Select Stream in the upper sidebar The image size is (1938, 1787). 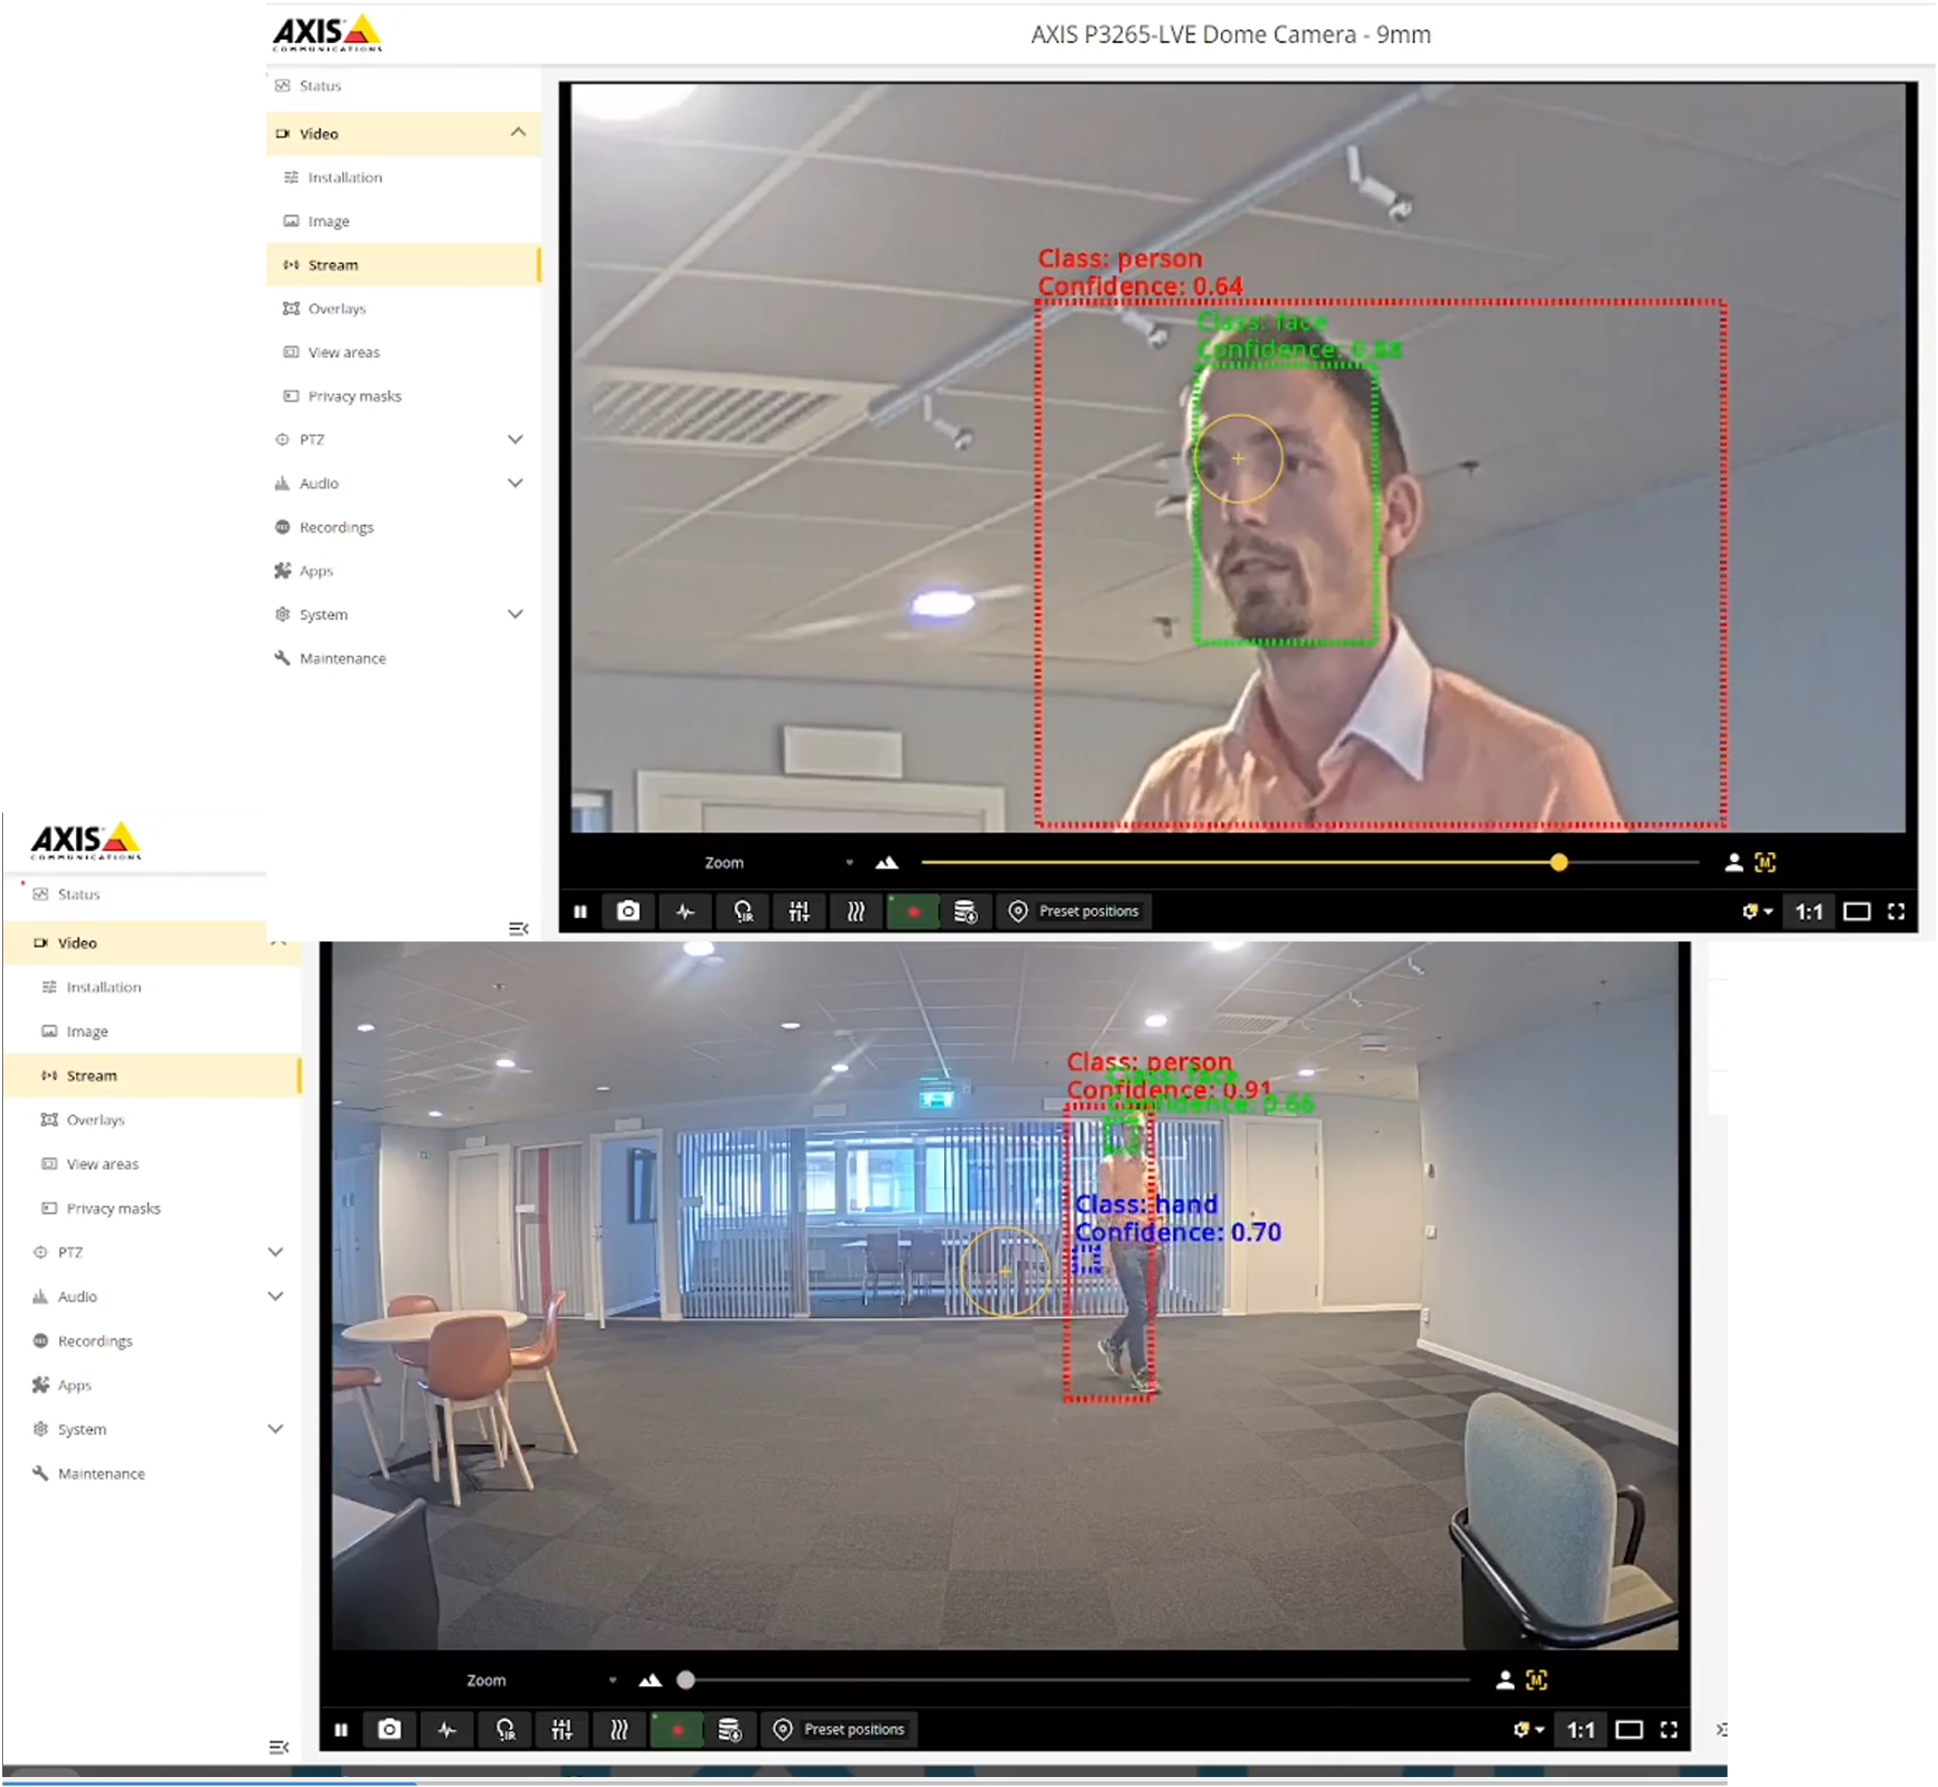tap(403, 265)
